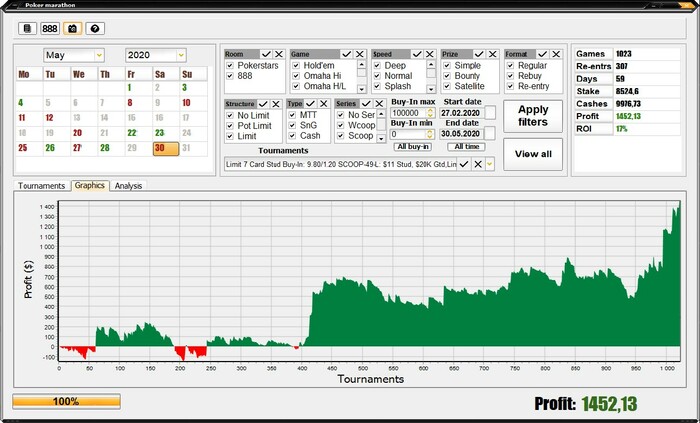The width and height of the screenshot is (700, 423).
Task: Check all items in Room filter
Action: tap(267, 54)
